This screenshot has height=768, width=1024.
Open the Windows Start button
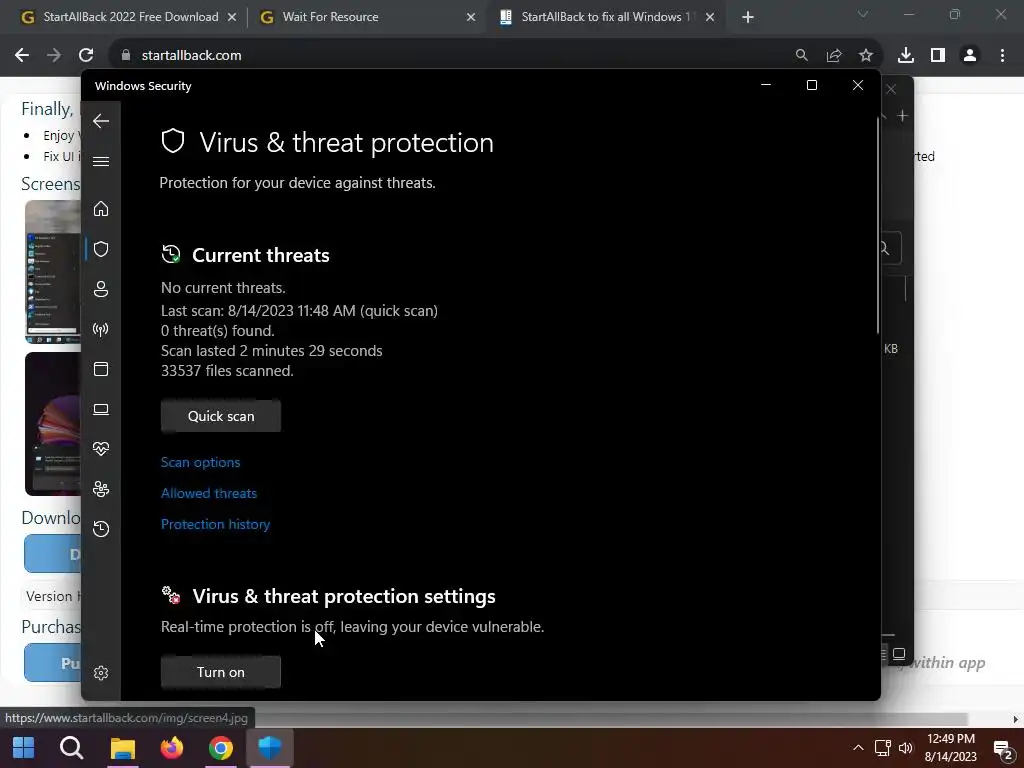tap(24, 748)
